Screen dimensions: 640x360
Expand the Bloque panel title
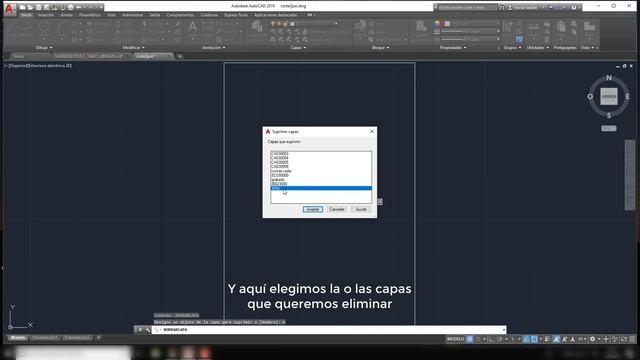[x=380, y=48]
